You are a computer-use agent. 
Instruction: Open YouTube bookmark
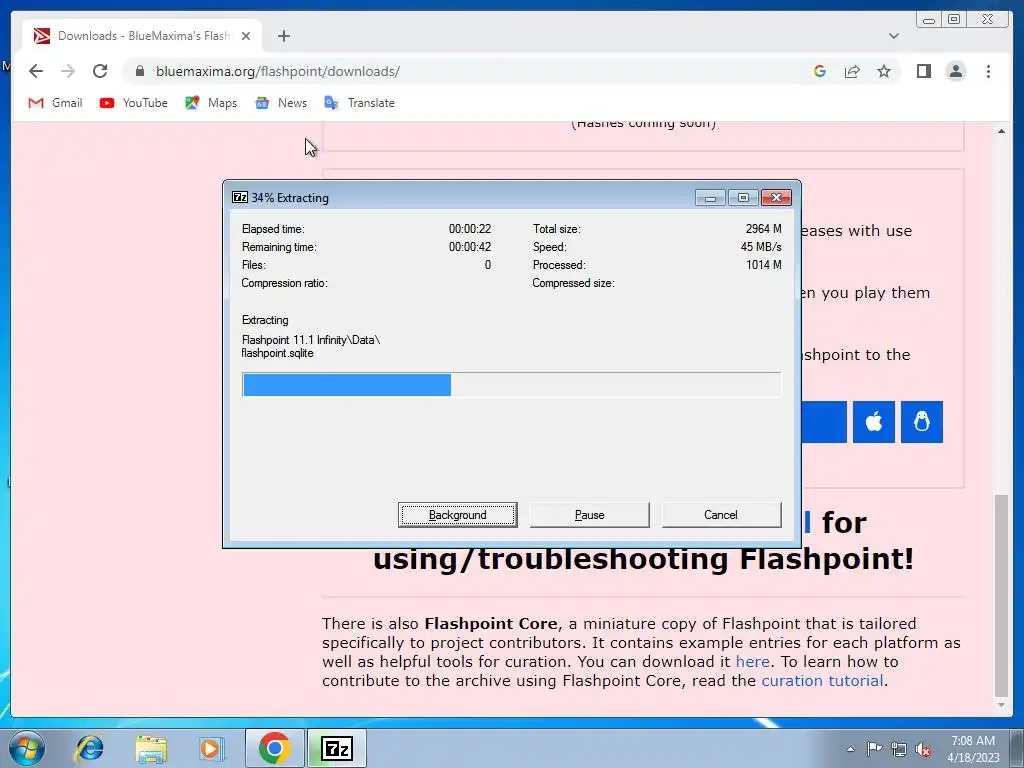point(133,103)
